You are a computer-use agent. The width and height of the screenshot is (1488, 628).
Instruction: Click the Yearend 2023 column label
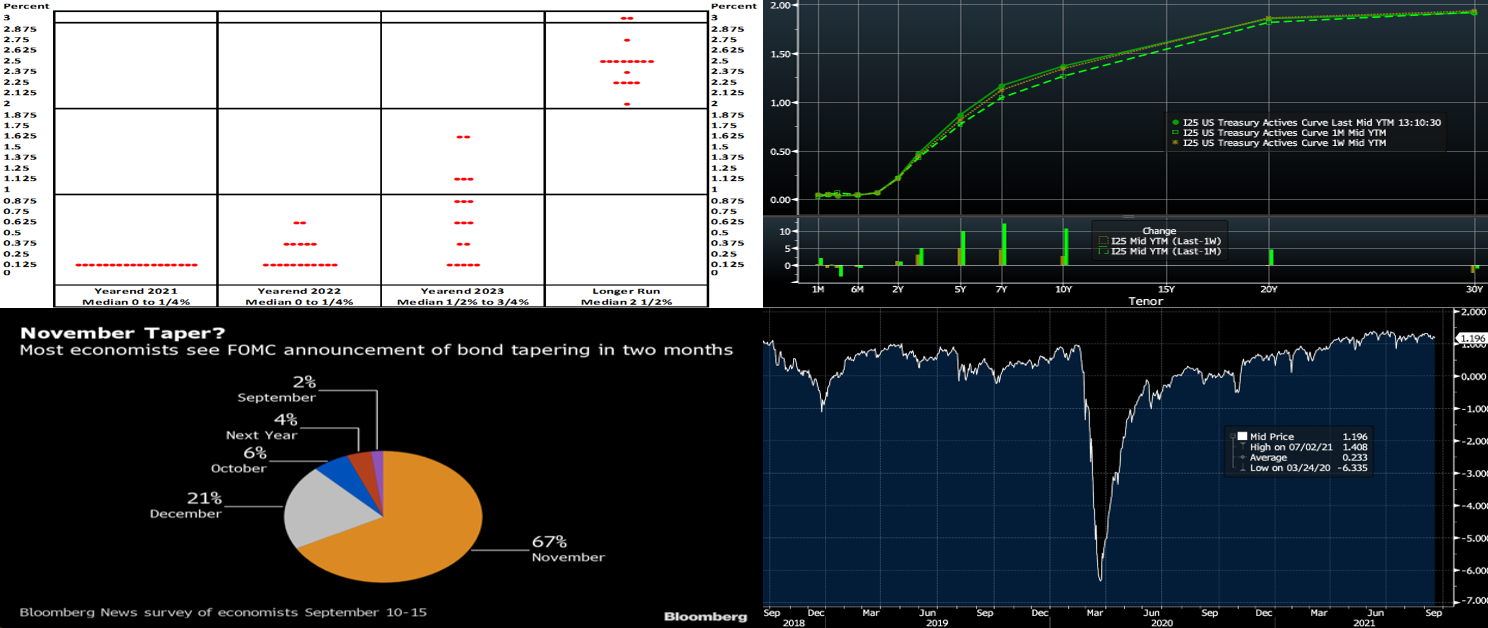click(x=462, y=290)
